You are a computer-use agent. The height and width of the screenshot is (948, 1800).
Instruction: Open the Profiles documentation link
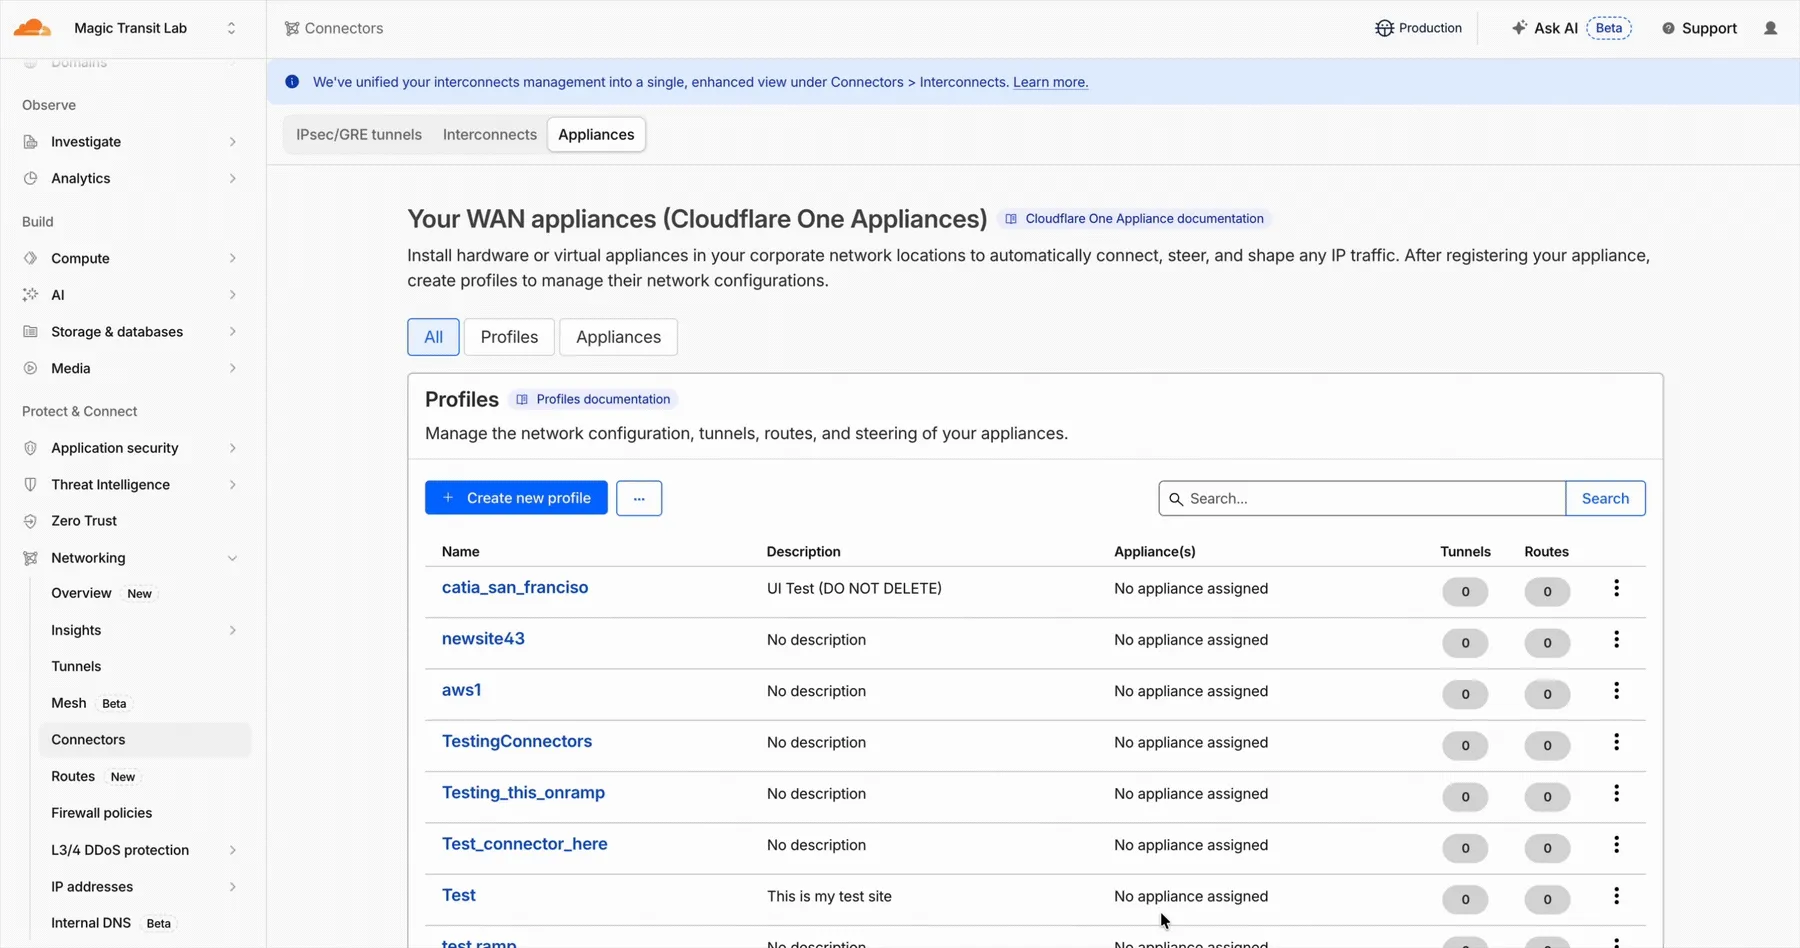click(x=593, y=399)
